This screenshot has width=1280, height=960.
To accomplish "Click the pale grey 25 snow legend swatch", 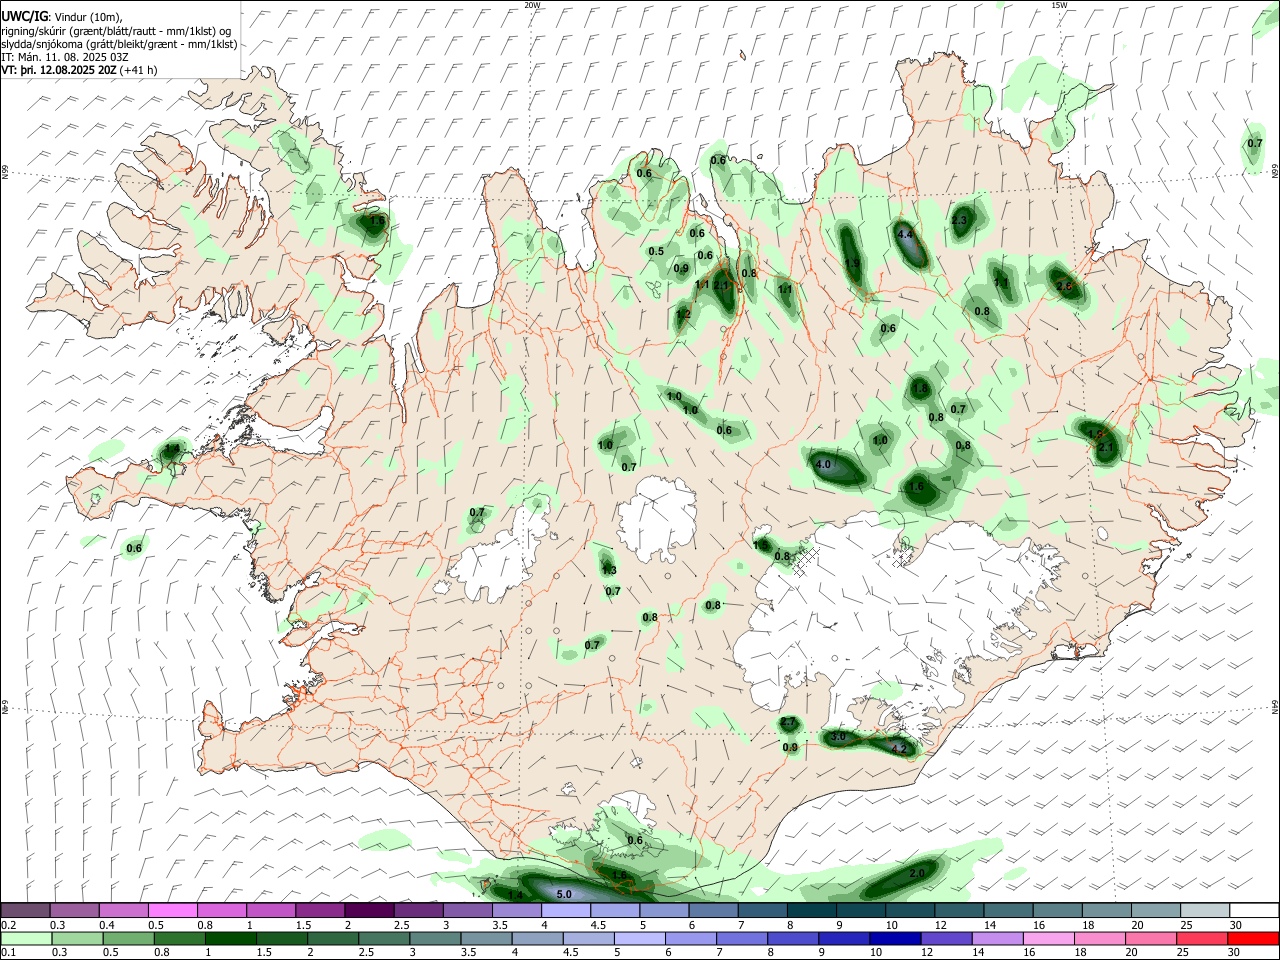I will [1204, 910].
